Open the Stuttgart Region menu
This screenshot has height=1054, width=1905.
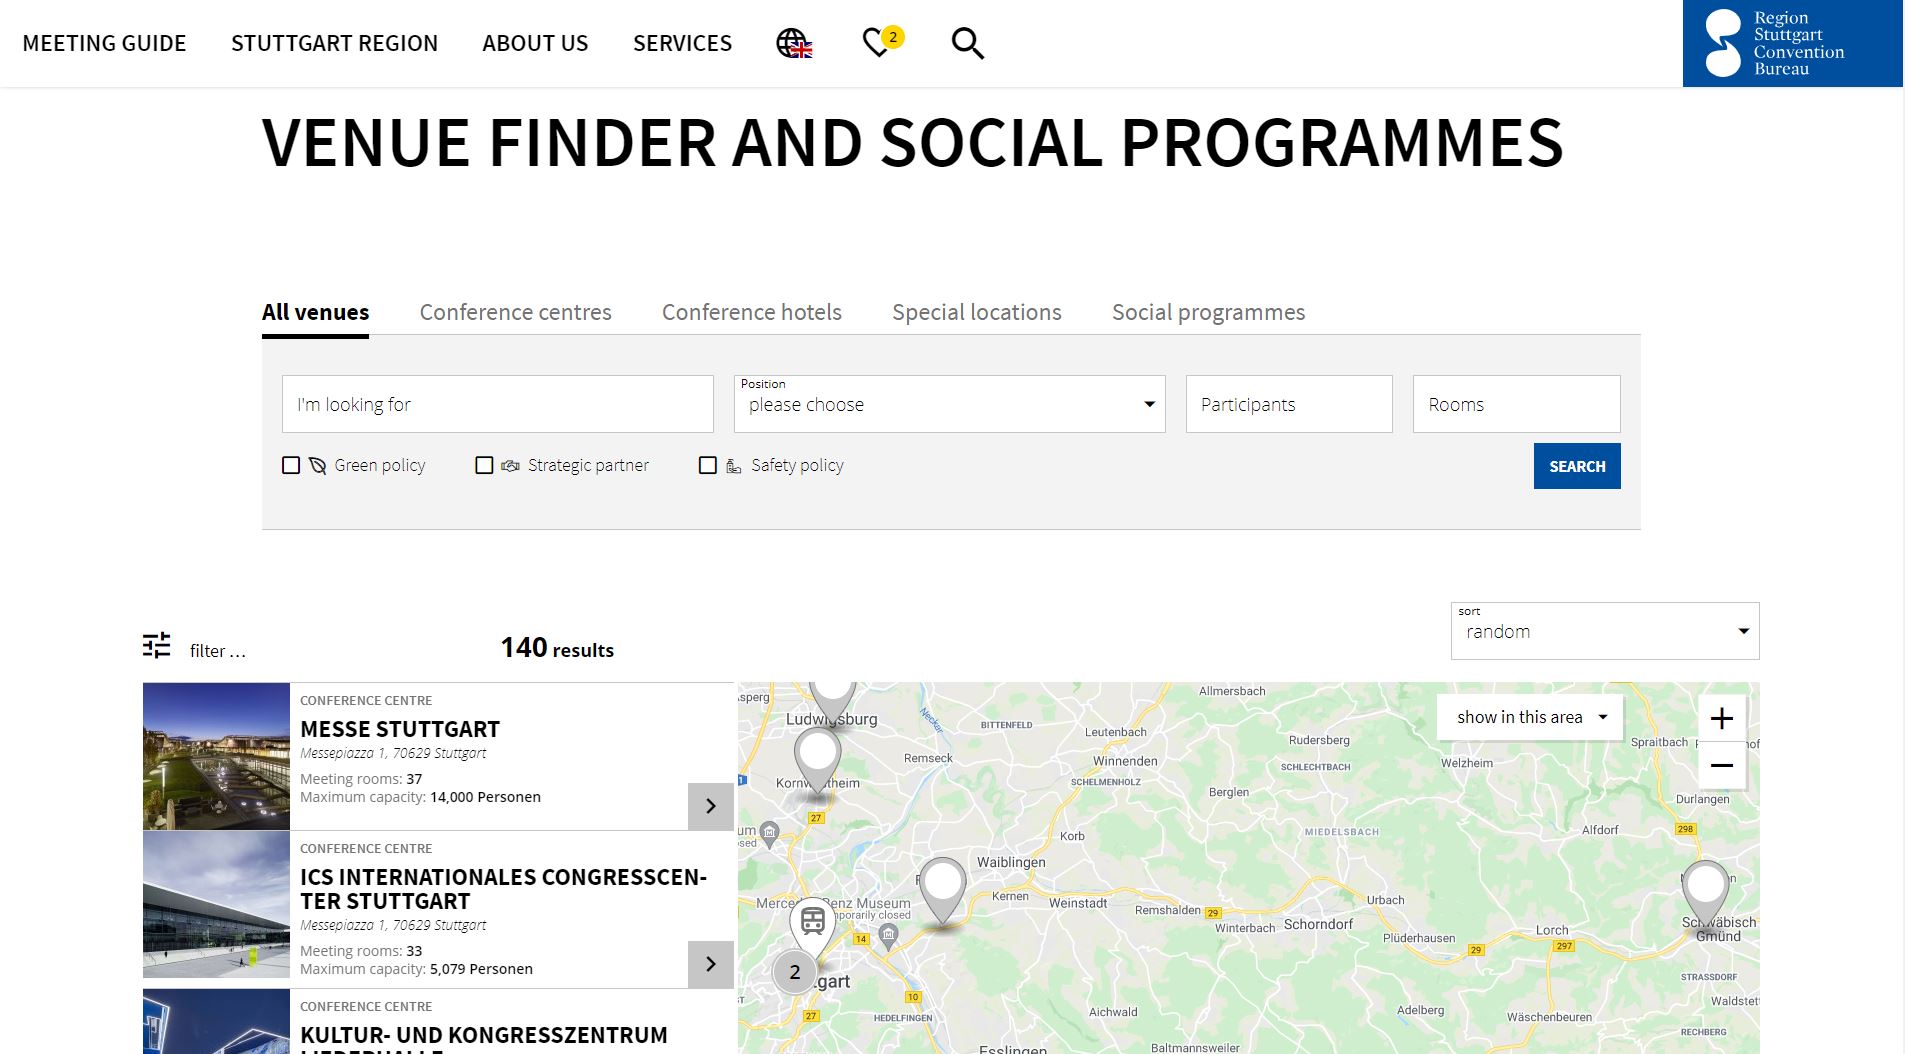click(334, 43)
